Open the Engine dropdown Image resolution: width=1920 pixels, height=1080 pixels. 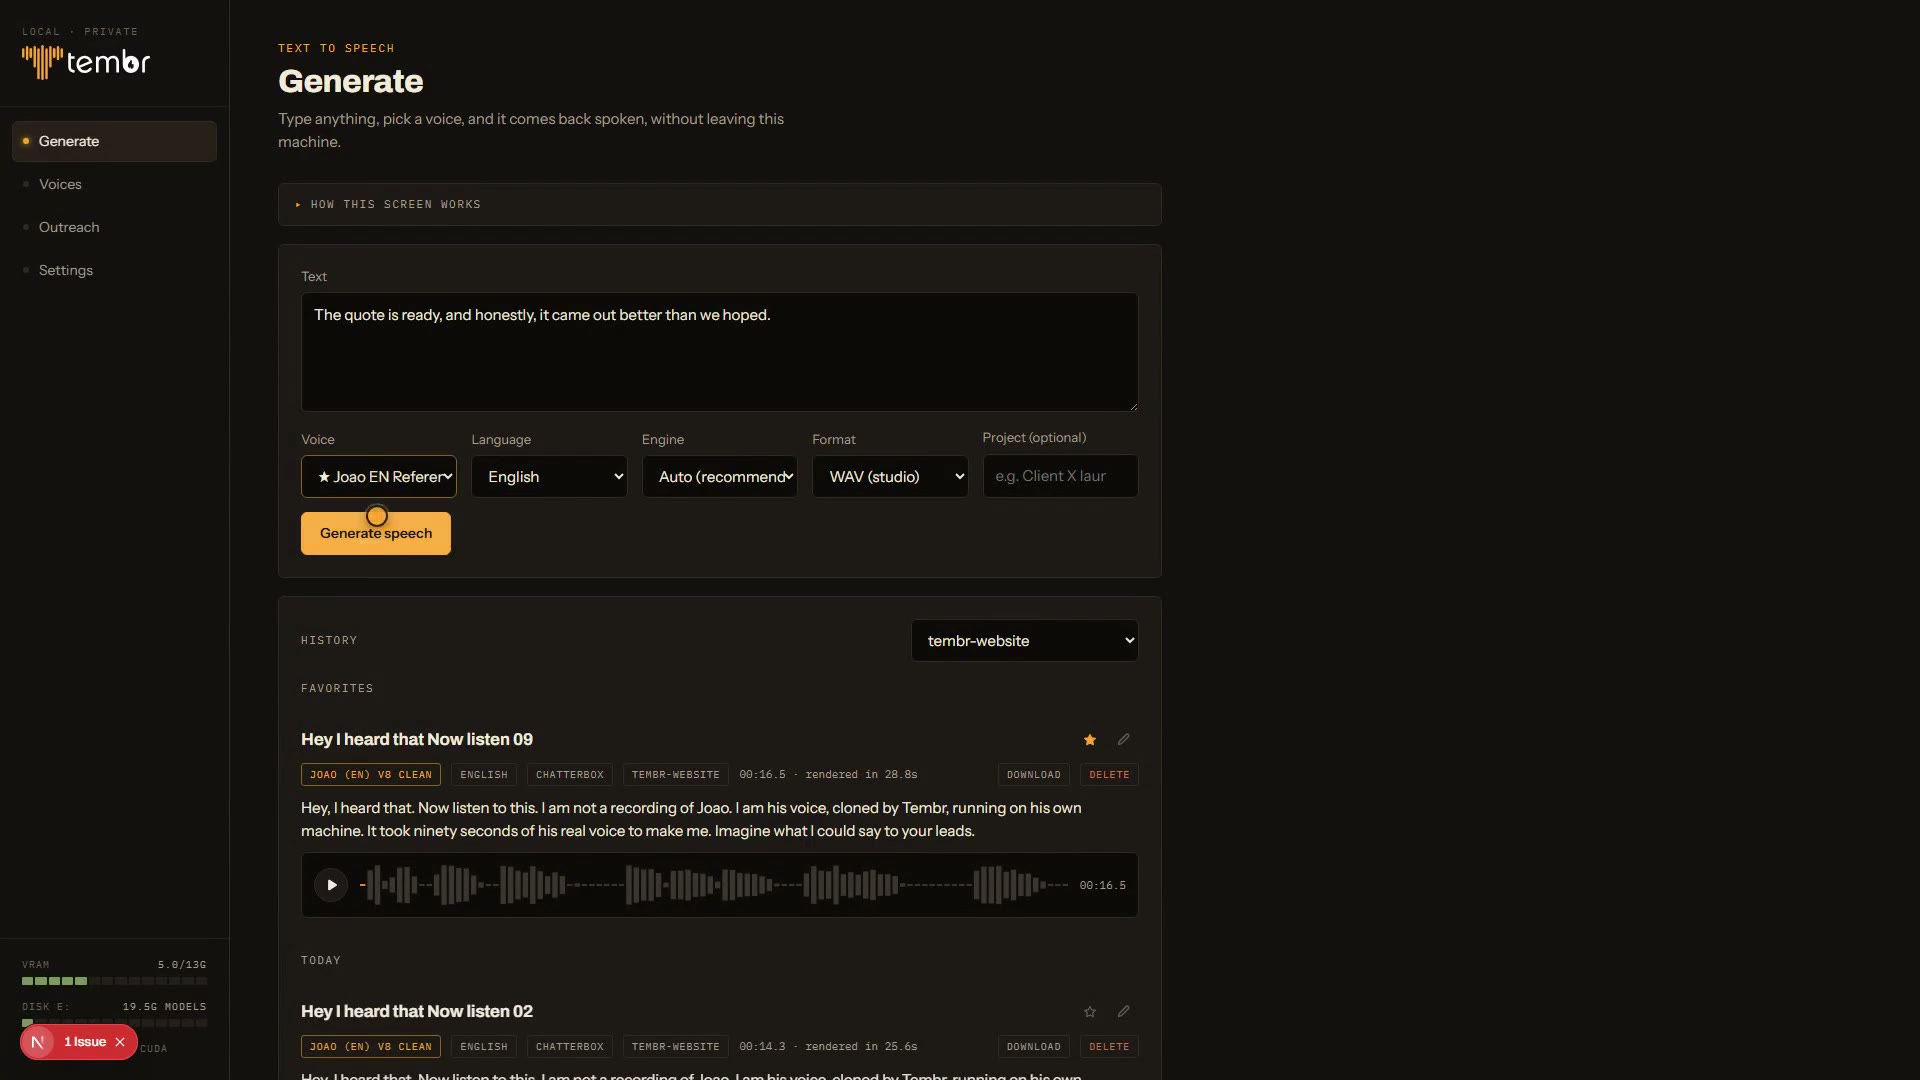point(719,477)
